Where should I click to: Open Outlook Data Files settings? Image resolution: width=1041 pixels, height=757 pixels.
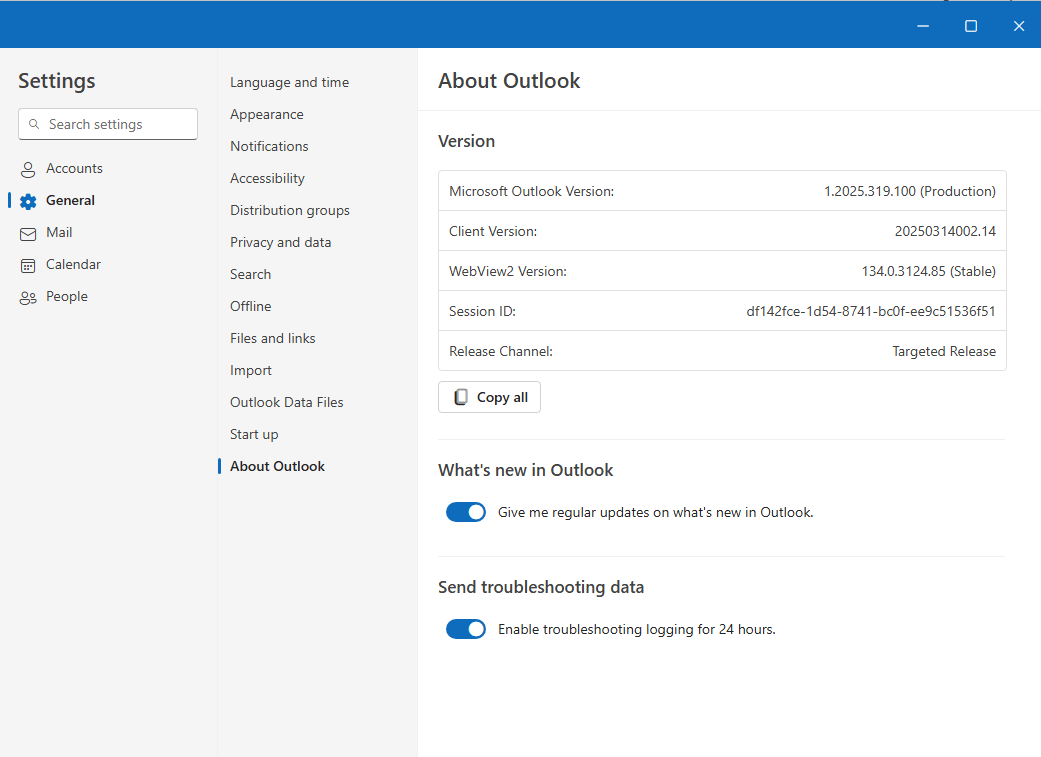pos(286,402)
